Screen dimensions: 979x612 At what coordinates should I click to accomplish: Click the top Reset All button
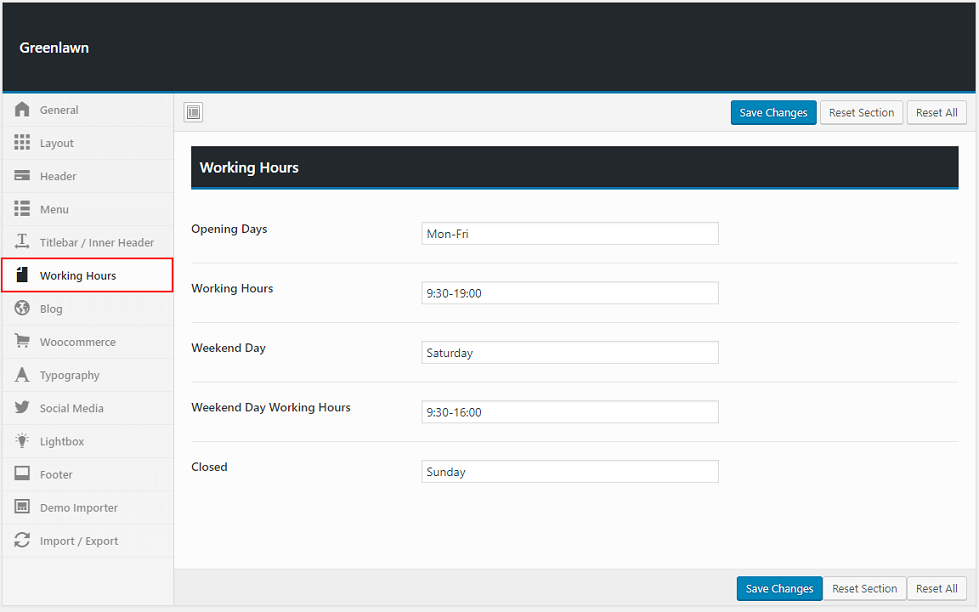[x=936, y=113]
